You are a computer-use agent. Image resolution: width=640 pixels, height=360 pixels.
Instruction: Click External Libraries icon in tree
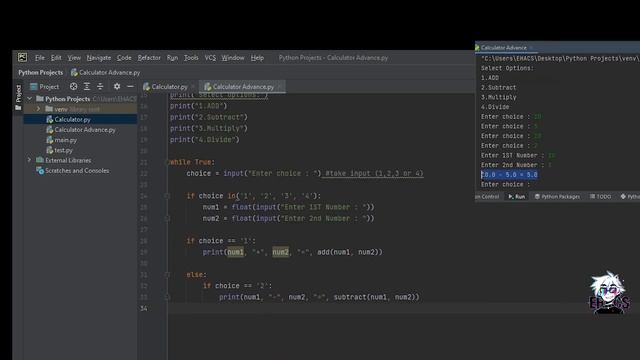40,160
